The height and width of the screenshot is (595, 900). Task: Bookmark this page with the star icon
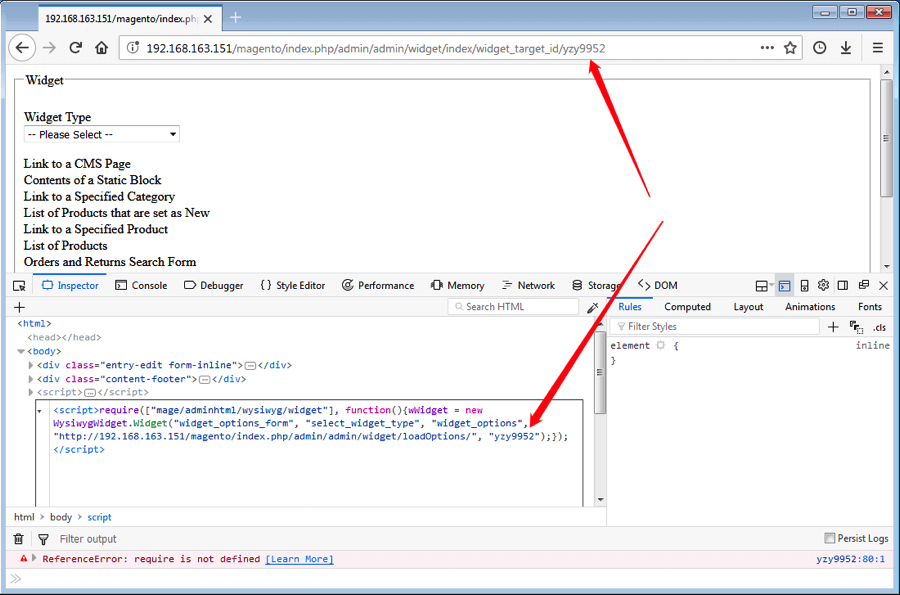tap(790, 48)
